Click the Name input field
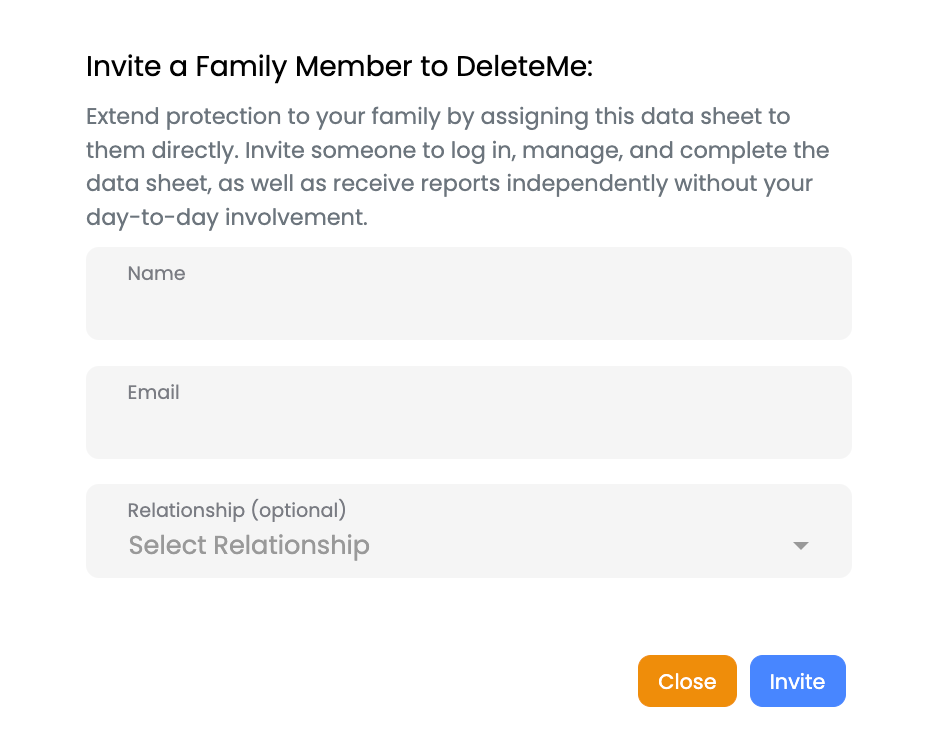 point(469,293)
